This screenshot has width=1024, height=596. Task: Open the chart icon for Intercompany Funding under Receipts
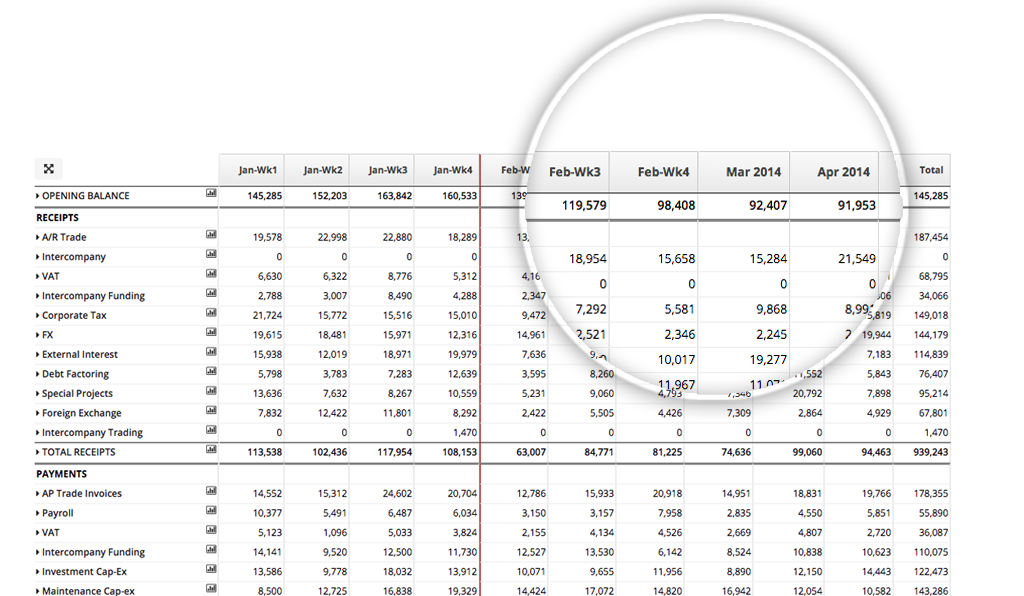[x=211, y=293]
